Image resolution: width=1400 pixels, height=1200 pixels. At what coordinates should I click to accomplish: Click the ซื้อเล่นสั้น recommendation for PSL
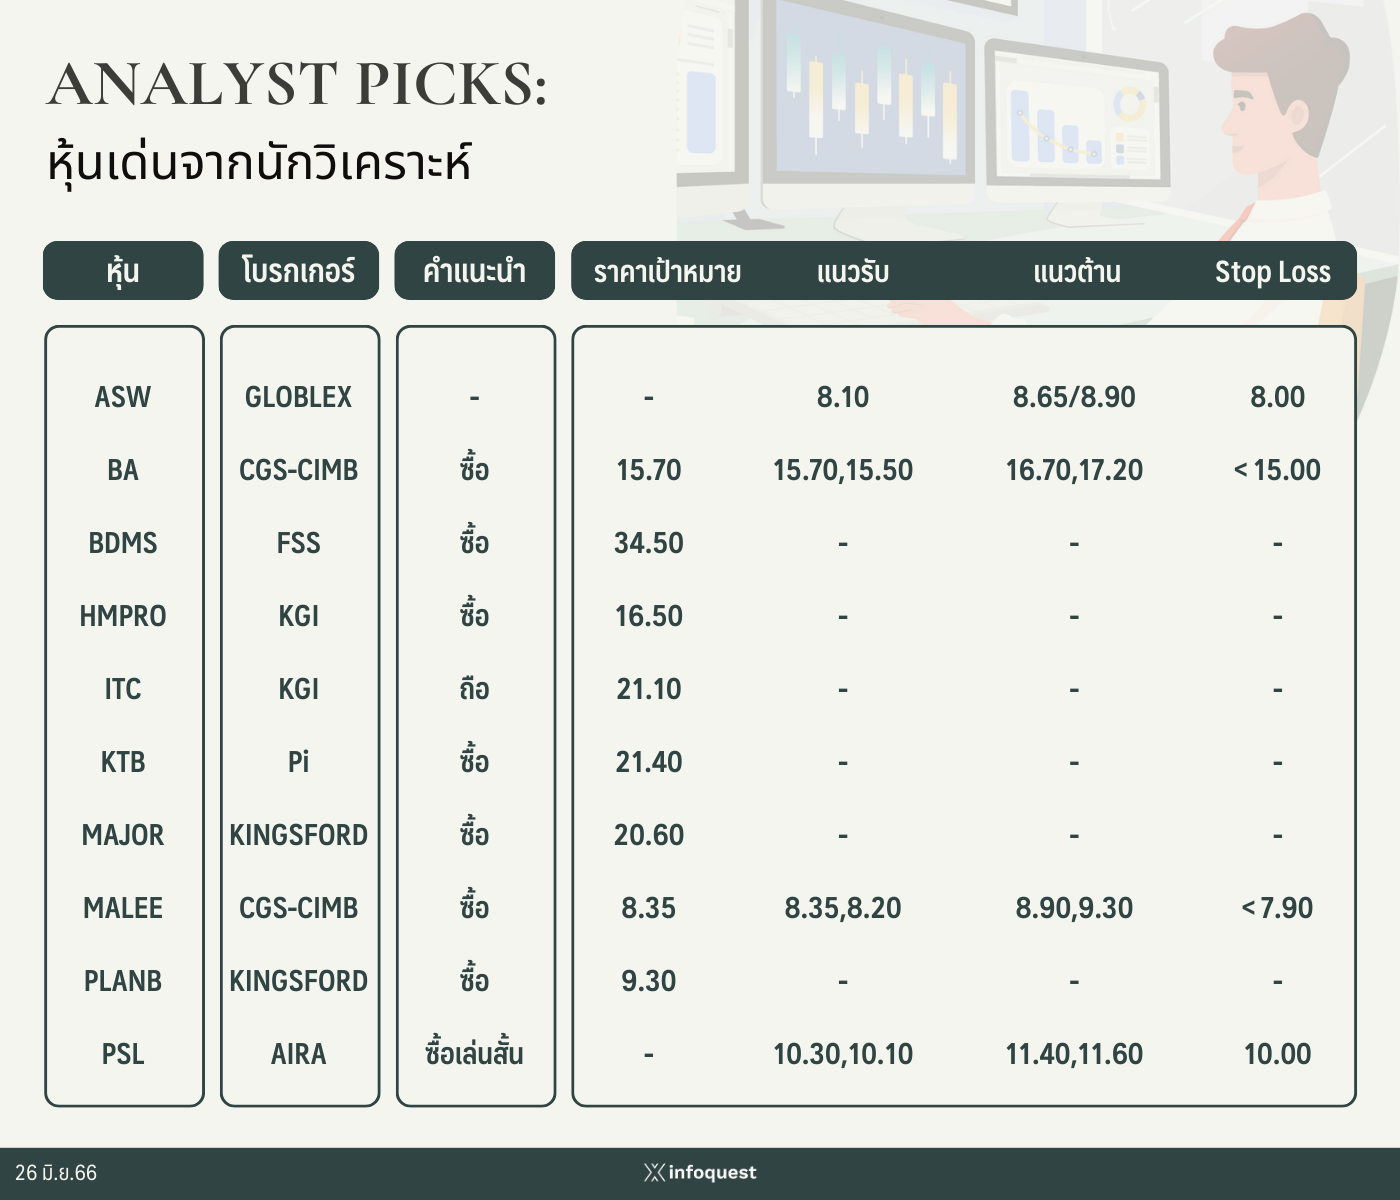point(475,1053)
